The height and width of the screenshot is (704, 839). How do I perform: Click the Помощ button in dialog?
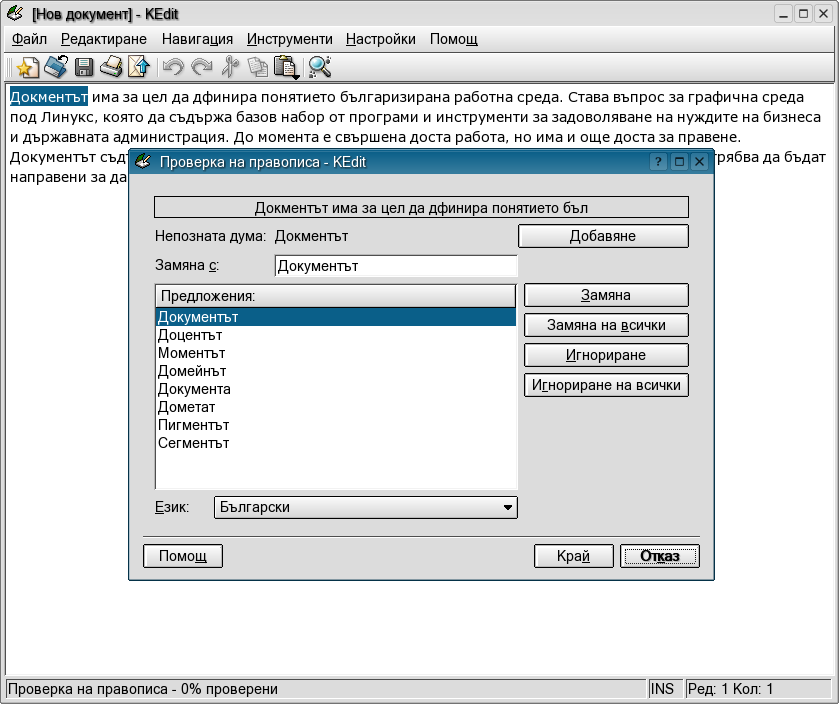coord(183,556)
